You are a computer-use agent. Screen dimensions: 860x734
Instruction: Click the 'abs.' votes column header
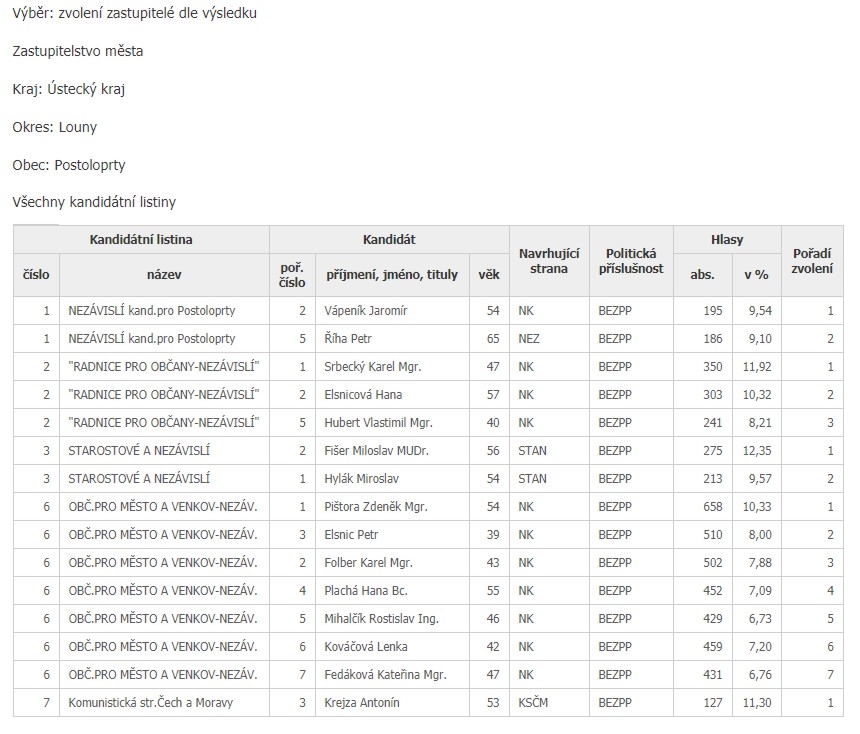pyautogui.click(x=702, y=275)
